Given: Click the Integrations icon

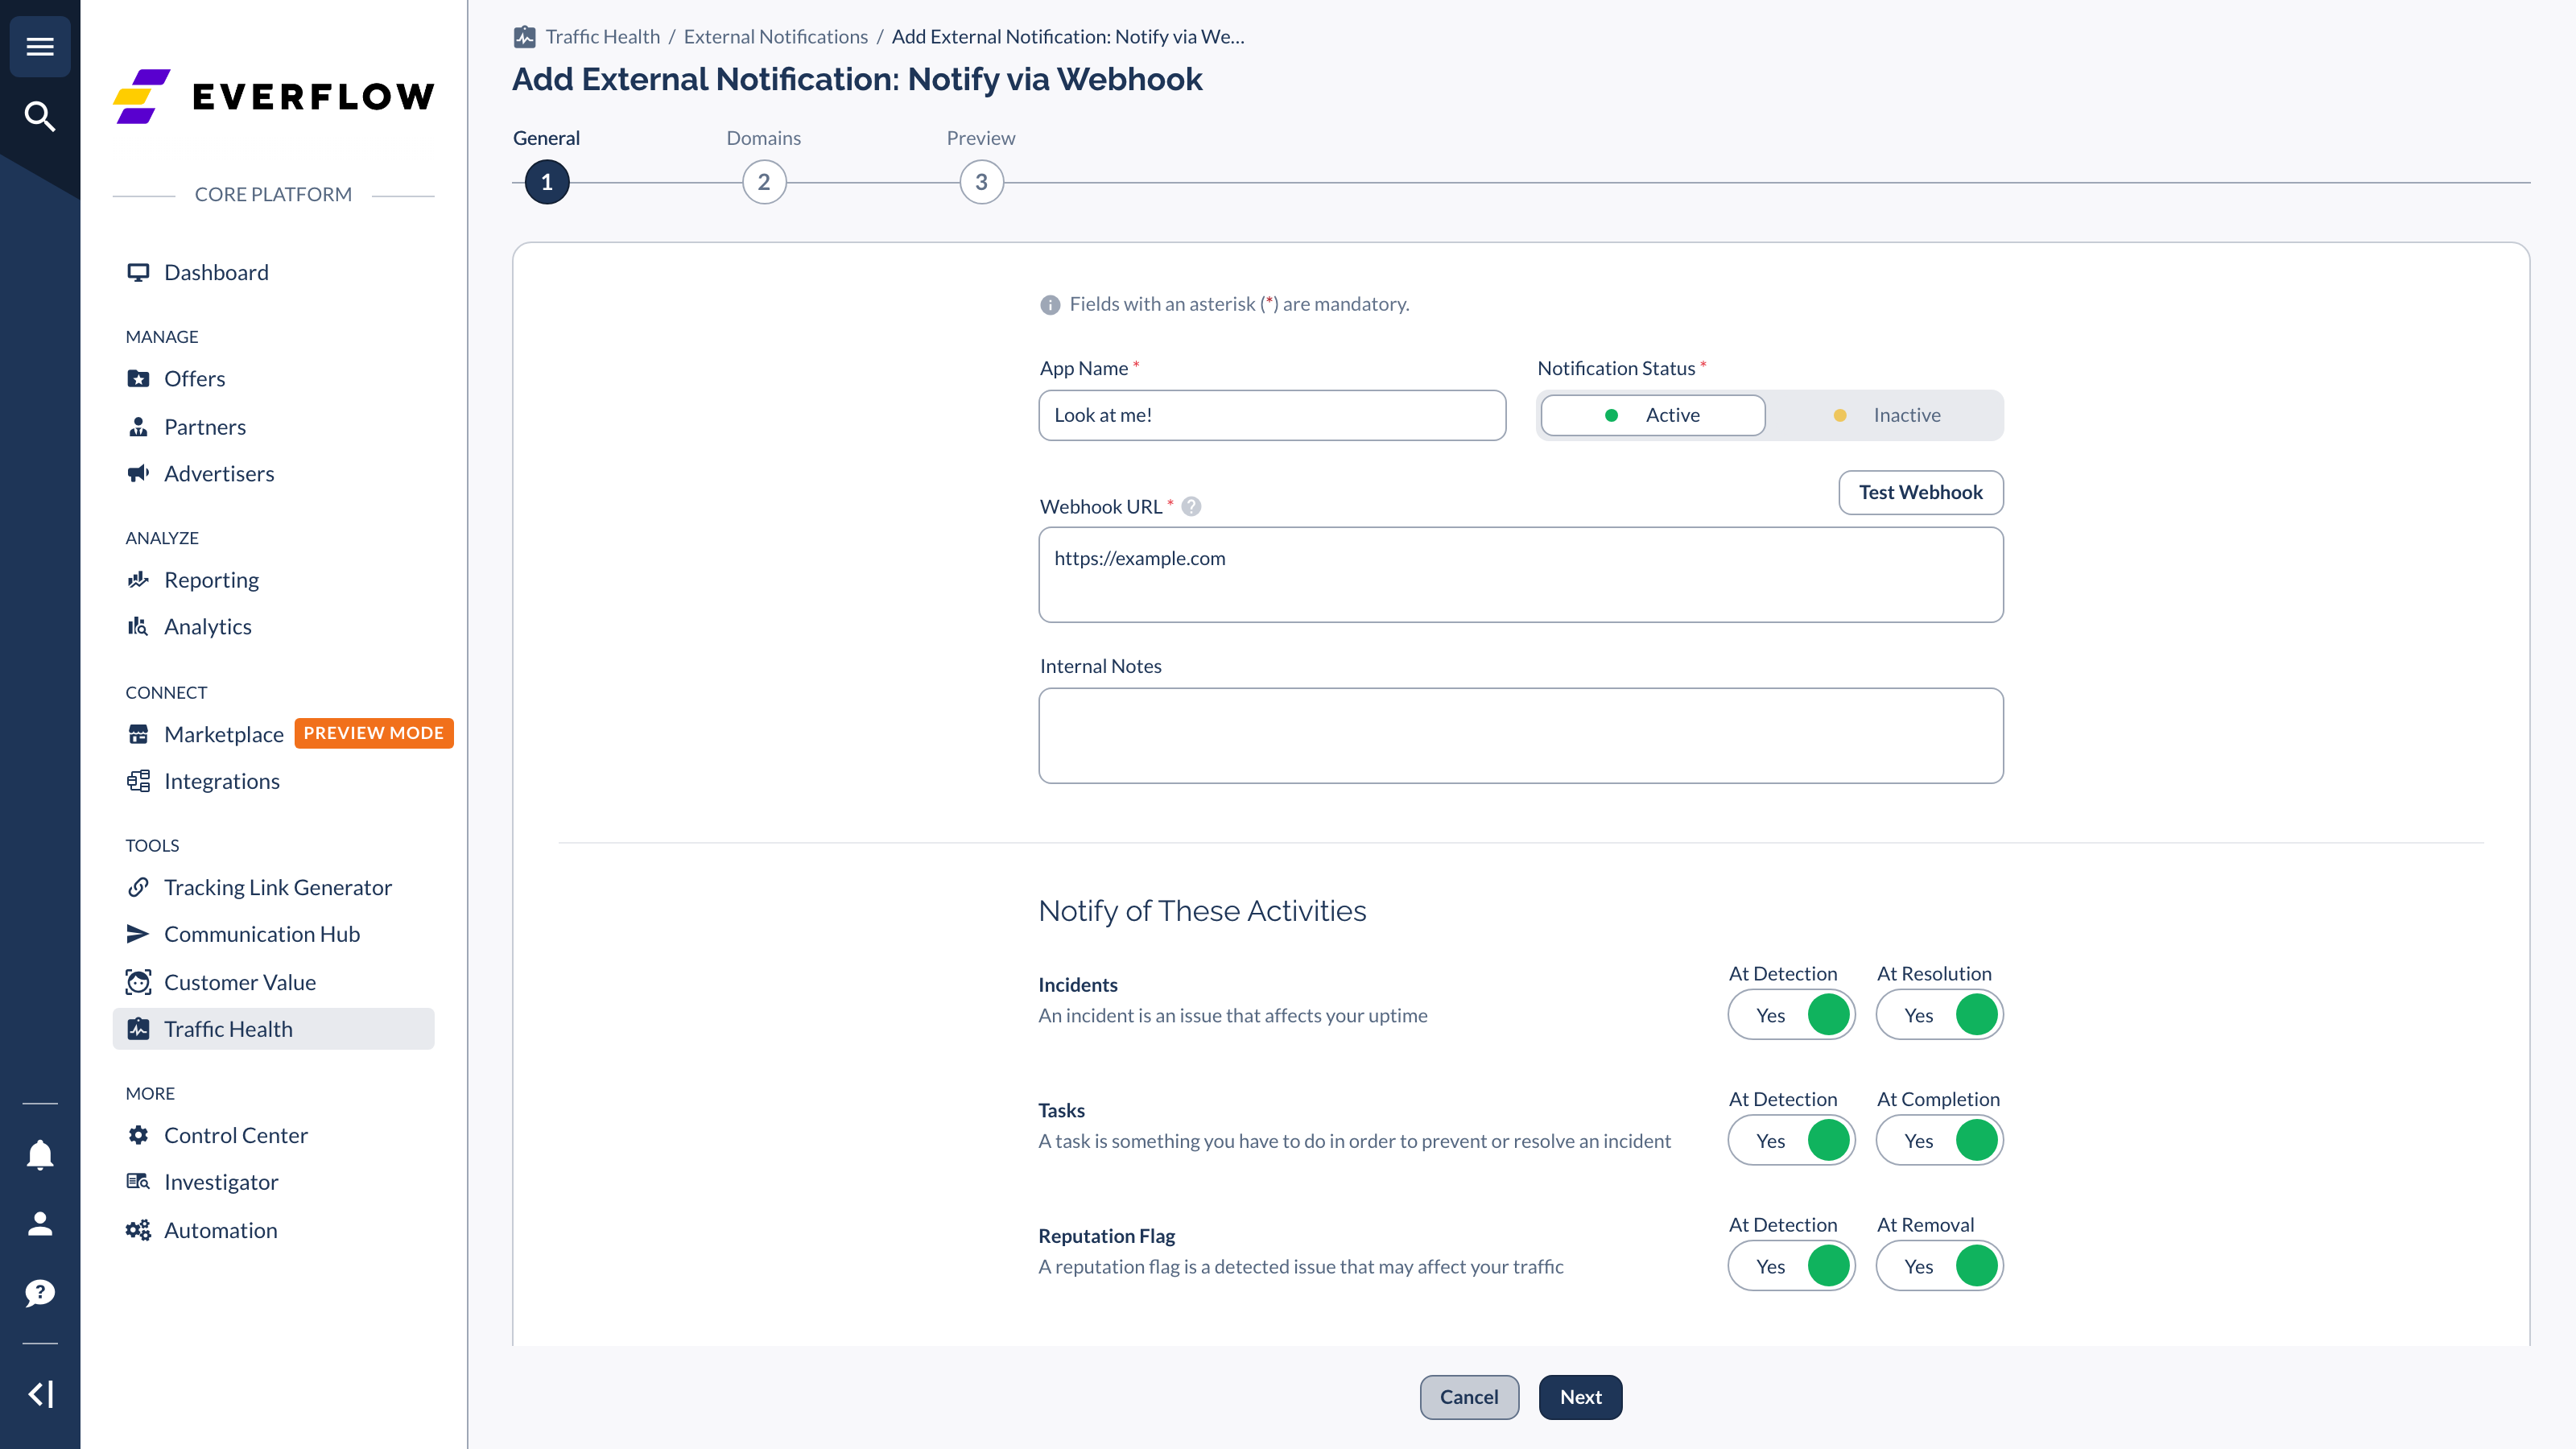Looking at the screenshot, I should tap(138, 781).
